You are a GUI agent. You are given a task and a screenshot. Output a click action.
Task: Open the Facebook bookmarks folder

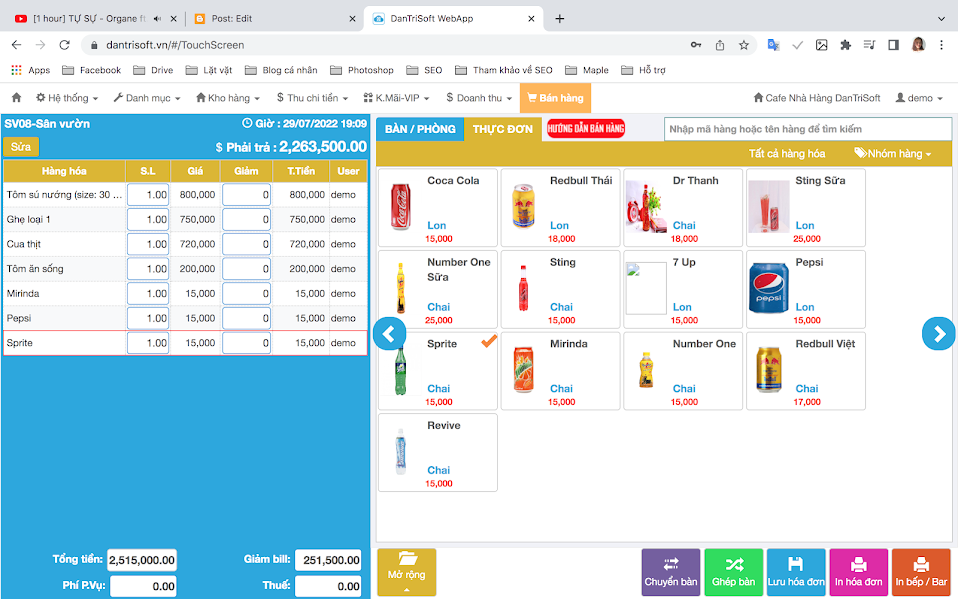click(x=92, y=70)
